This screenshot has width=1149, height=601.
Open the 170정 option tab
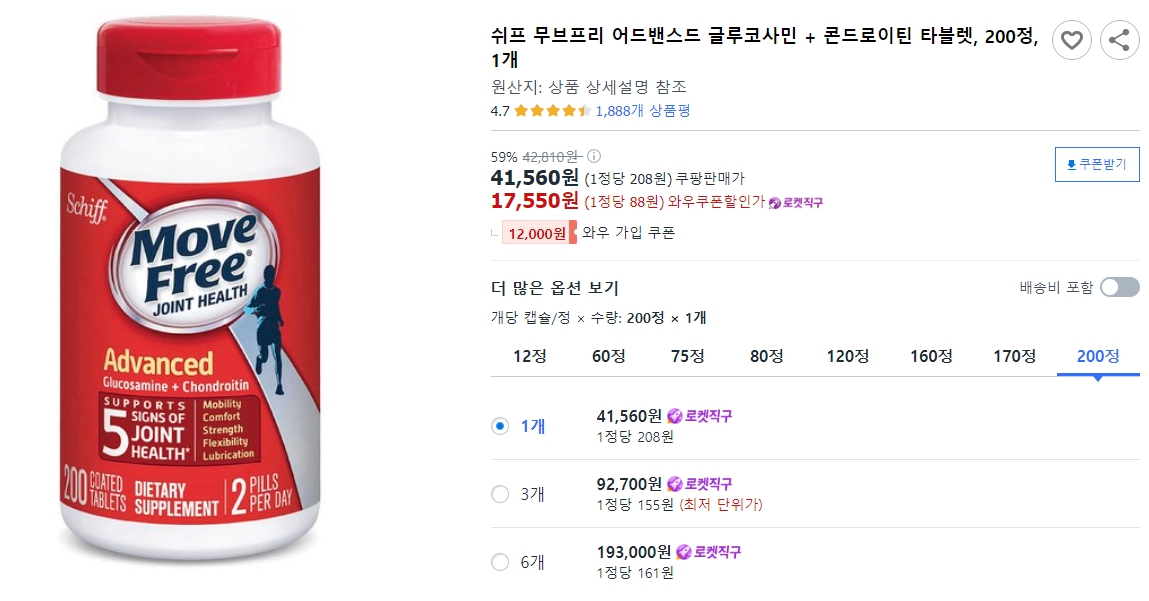pos(1014,356)
